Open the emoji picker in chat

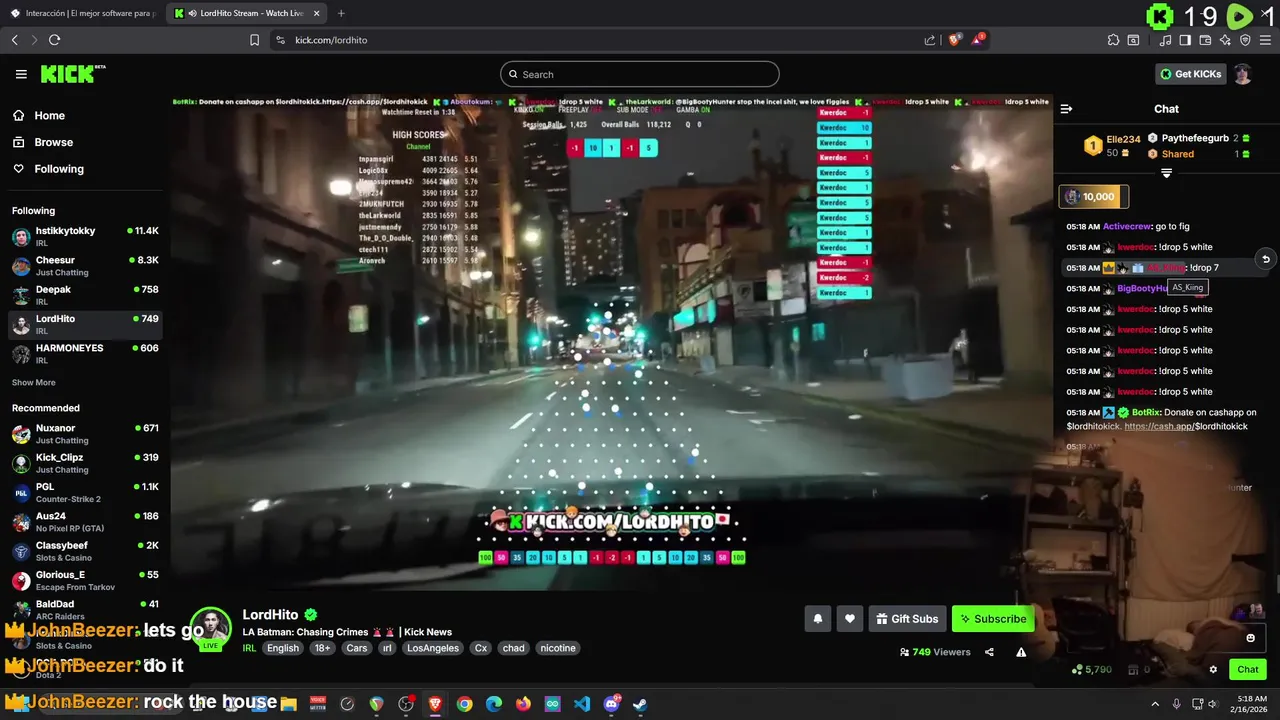1250,638
